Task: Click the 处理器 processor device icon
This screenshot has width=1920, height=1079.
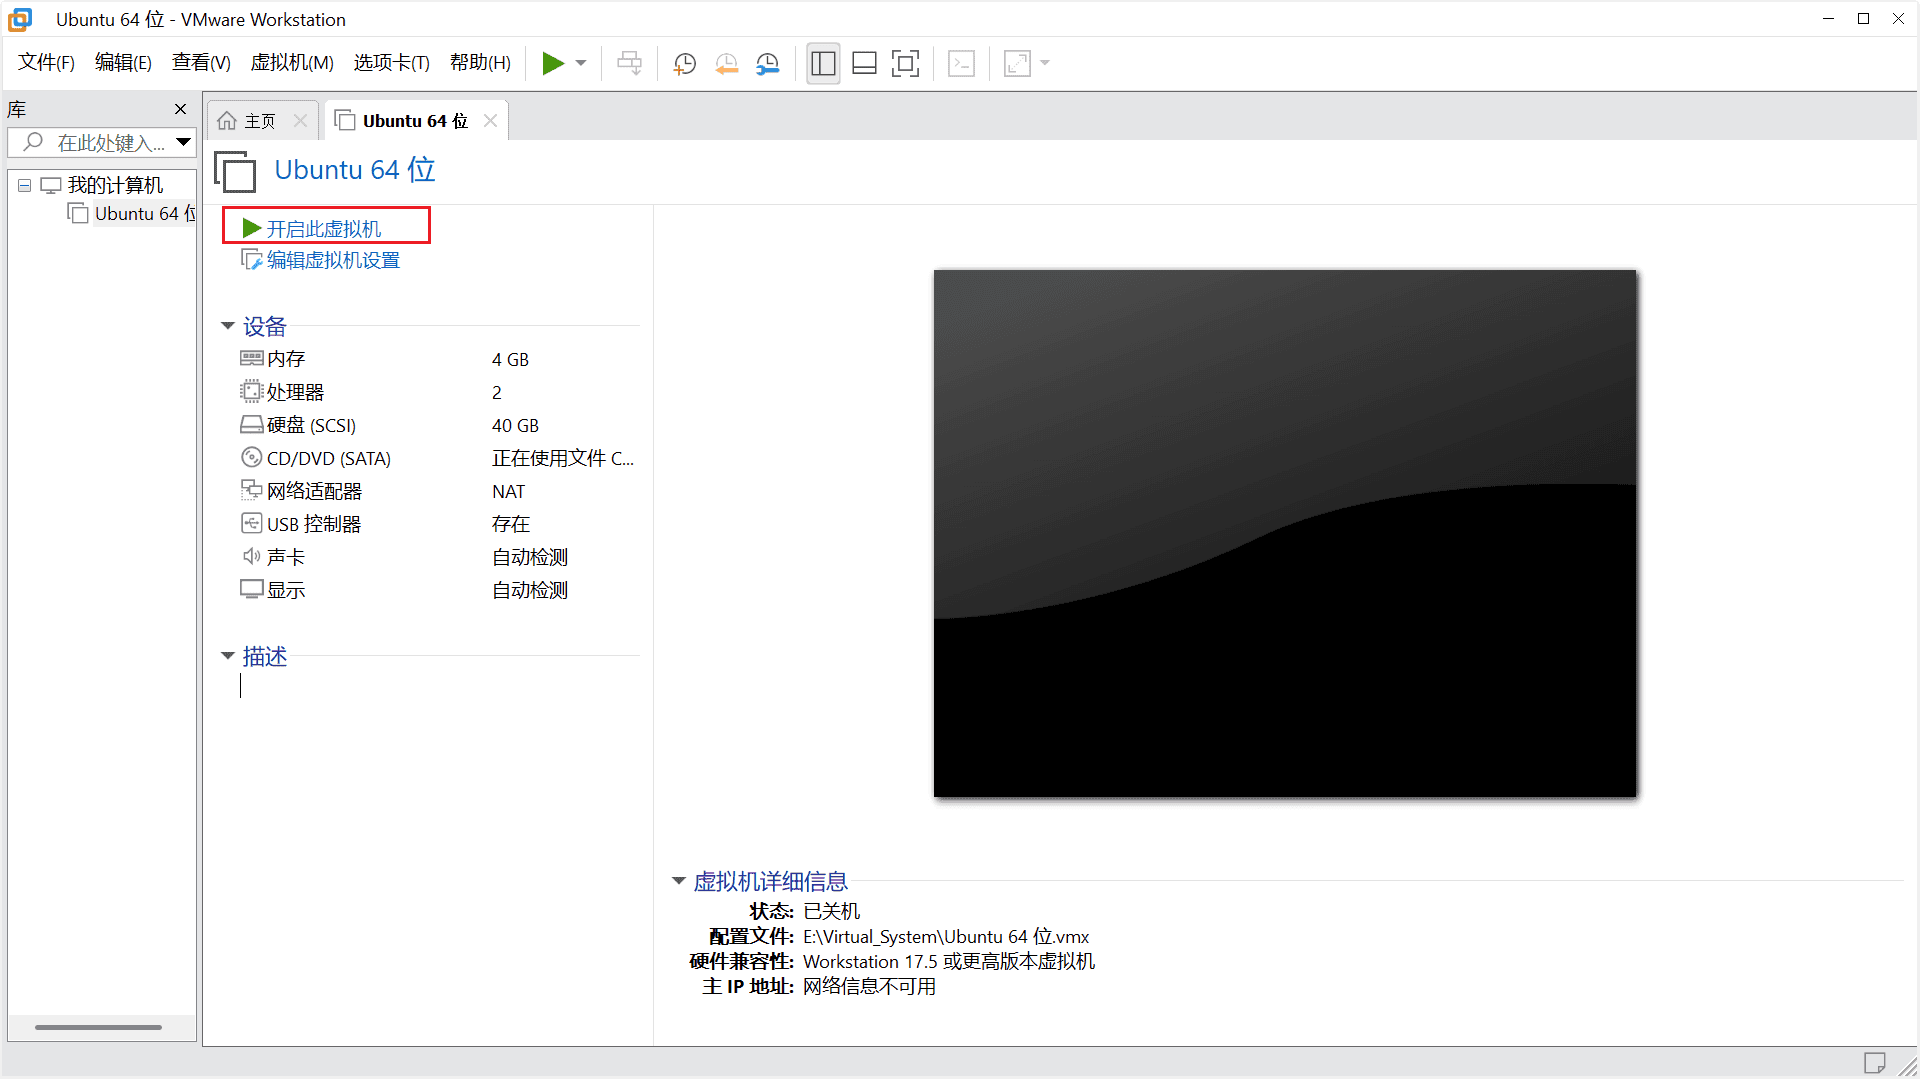Action: [251, 392]
